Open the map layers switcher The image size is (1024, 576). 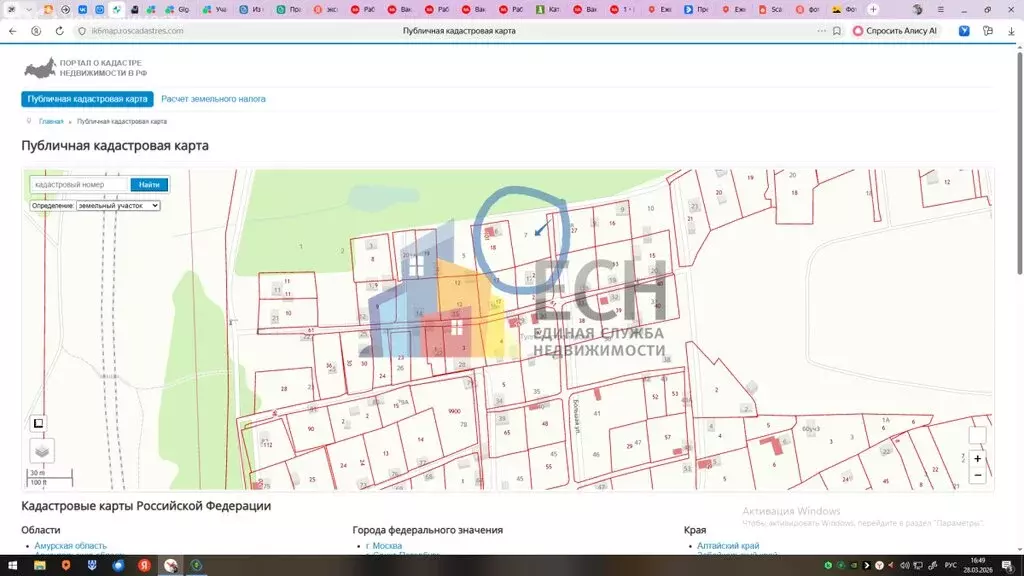[41, 451]
